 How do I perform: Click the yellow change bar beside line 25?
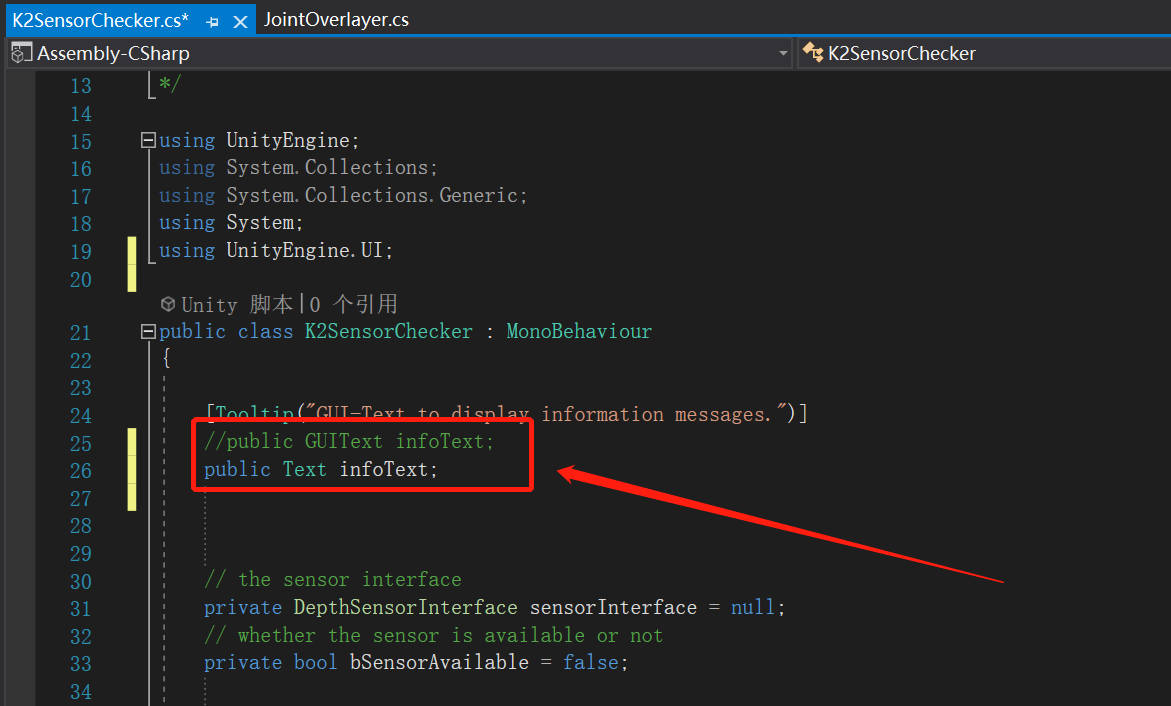[131, 441]
